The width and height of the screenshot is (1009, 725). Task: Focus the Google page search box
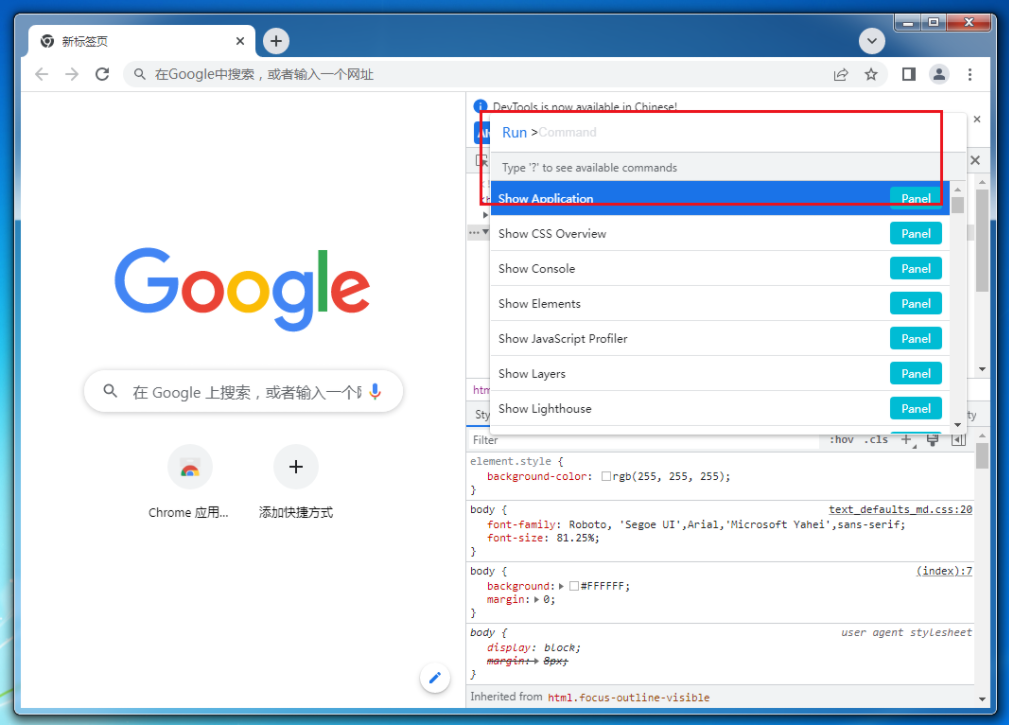point(243,392)
